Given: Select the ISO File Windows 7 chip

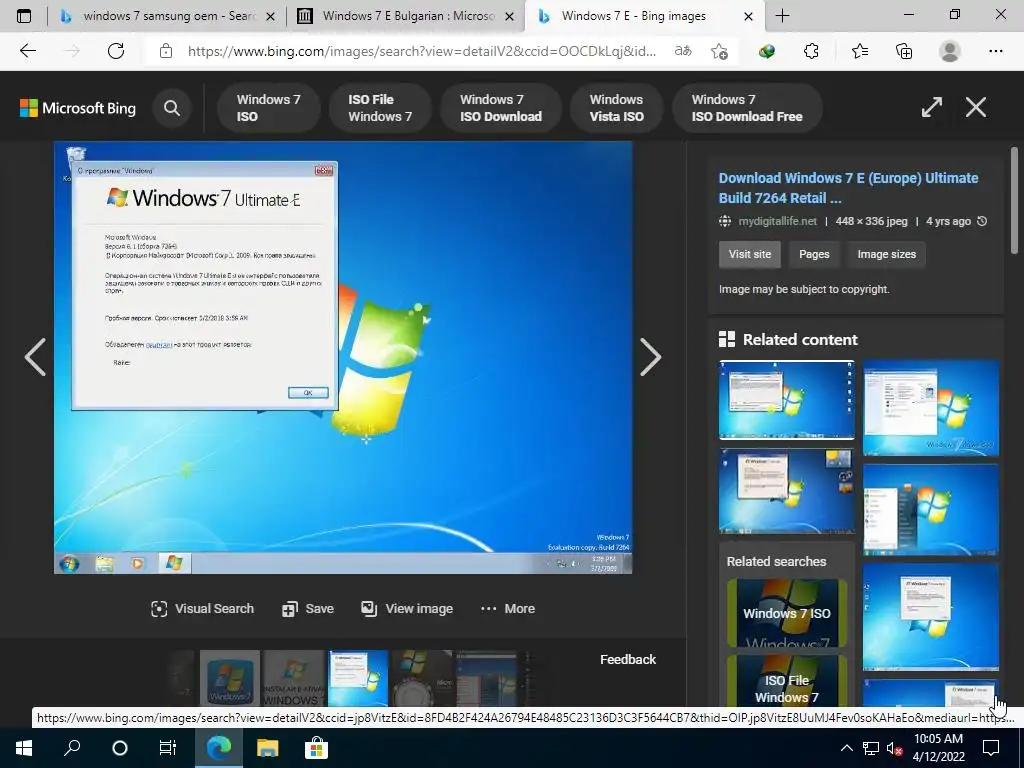Looking at the screenshot, I should 380,108.
